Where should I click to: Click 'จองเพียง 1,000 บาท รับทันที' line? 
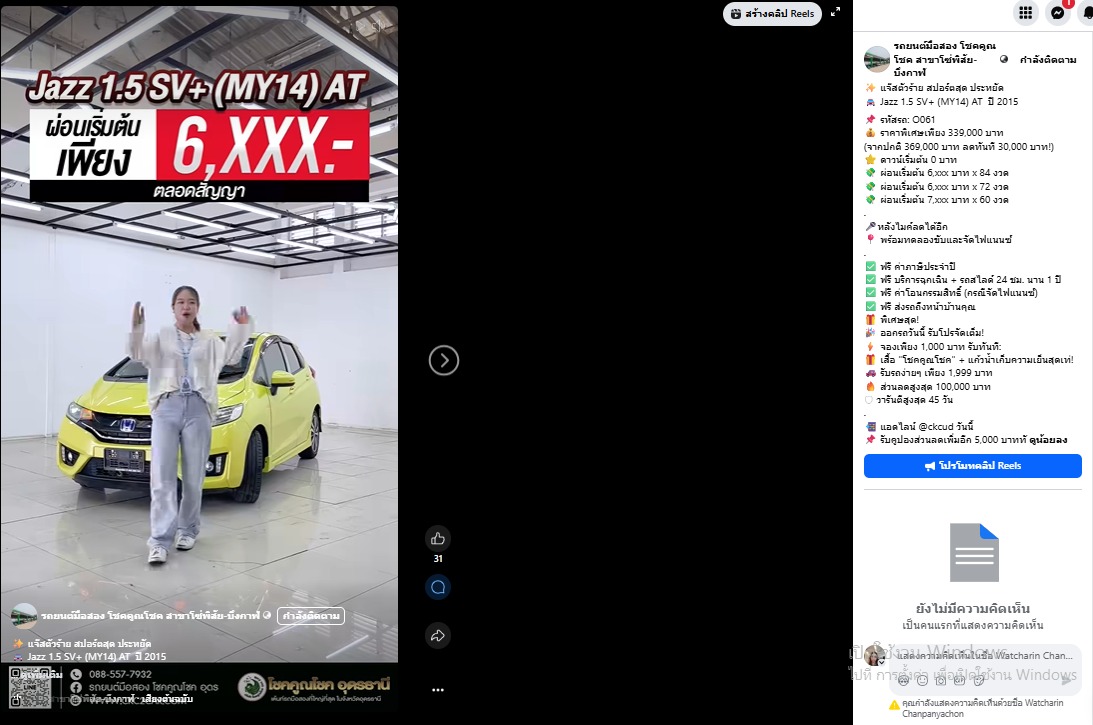(x=940, y=346)
